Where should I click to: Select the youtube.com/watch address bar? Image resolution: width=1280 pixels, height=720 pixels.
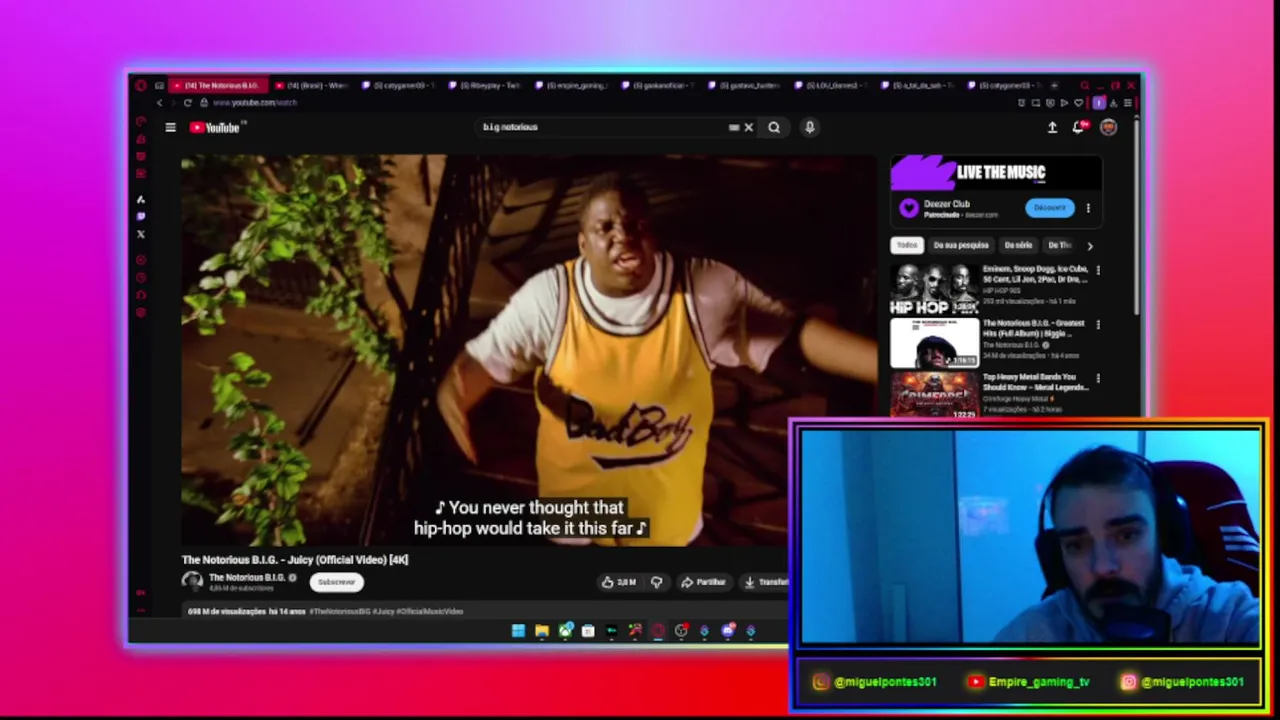pyautogui.click(x=255, y=103)
